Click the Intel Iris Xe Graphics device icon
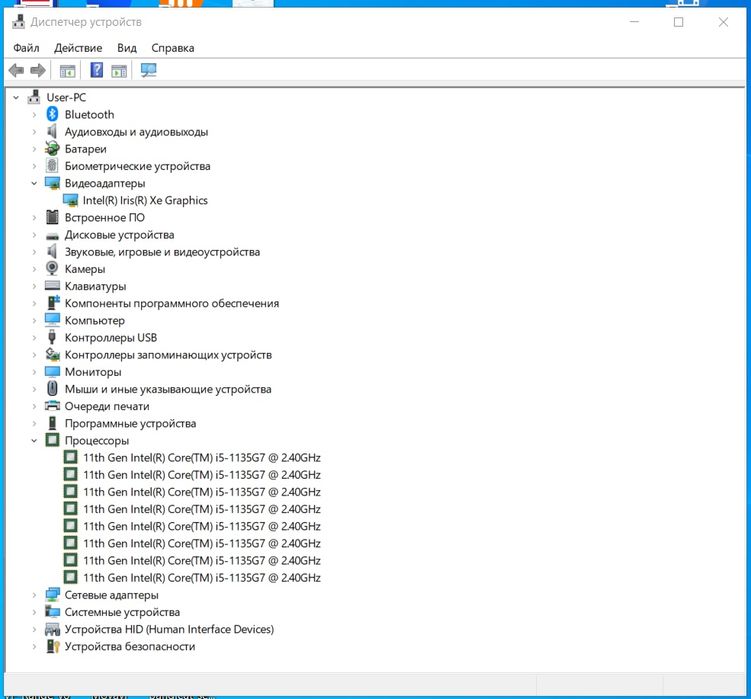 click(70, 200)
